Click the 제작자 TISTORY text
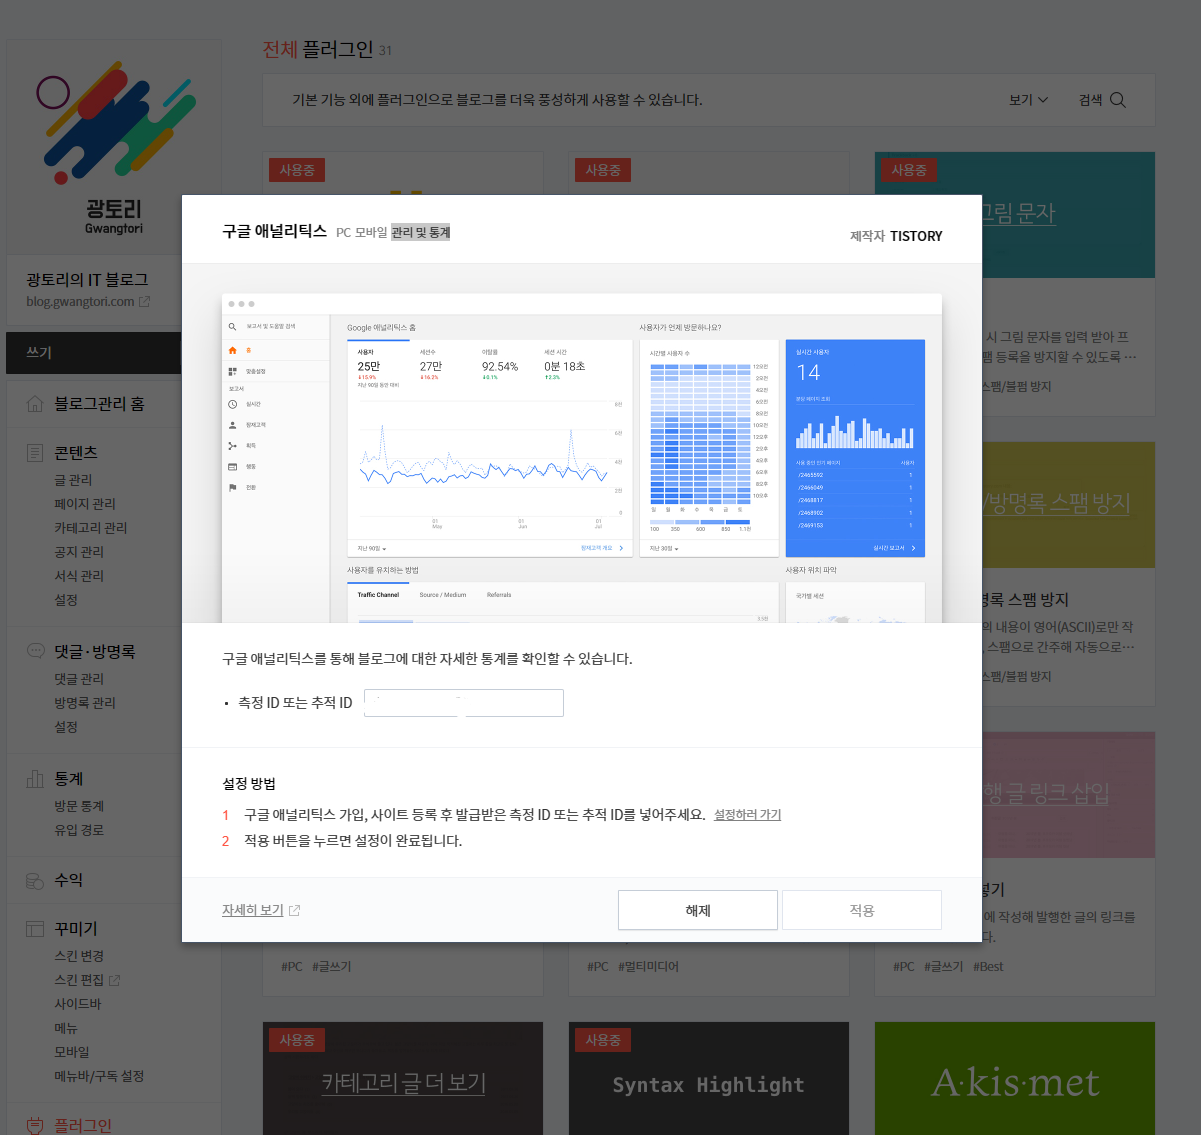The height and width of the screenshot is (1135, 1201). pyautogui.click(x=896, y=236)
